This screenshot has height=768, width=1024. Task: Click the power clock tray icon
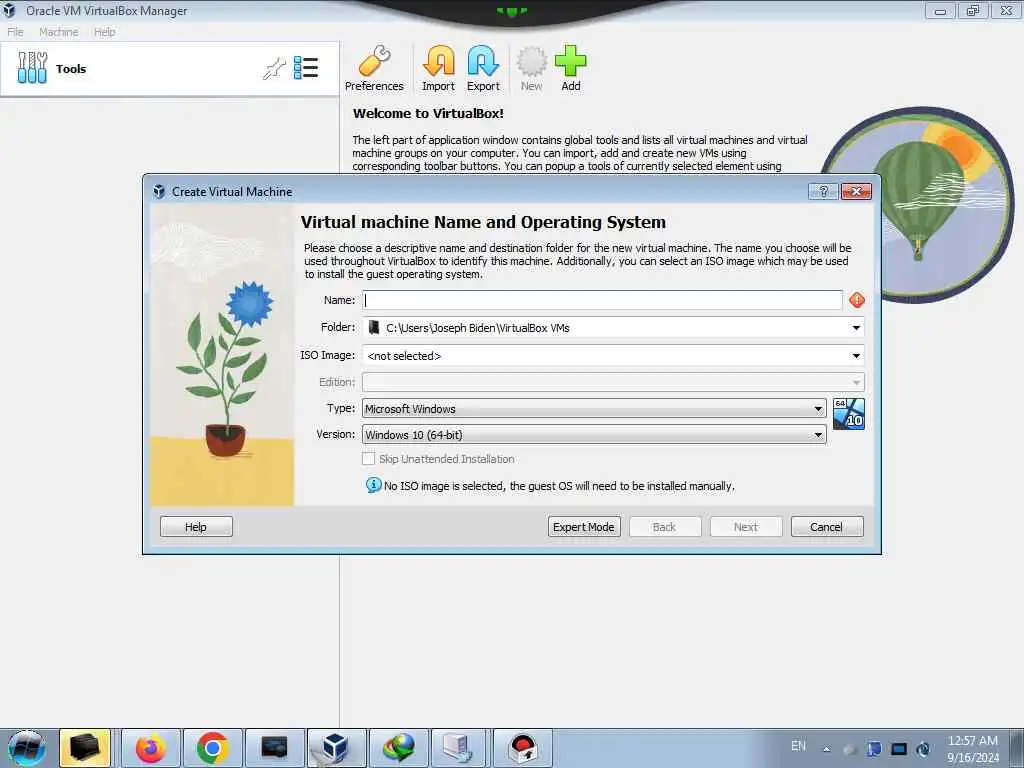click(923, 748)
